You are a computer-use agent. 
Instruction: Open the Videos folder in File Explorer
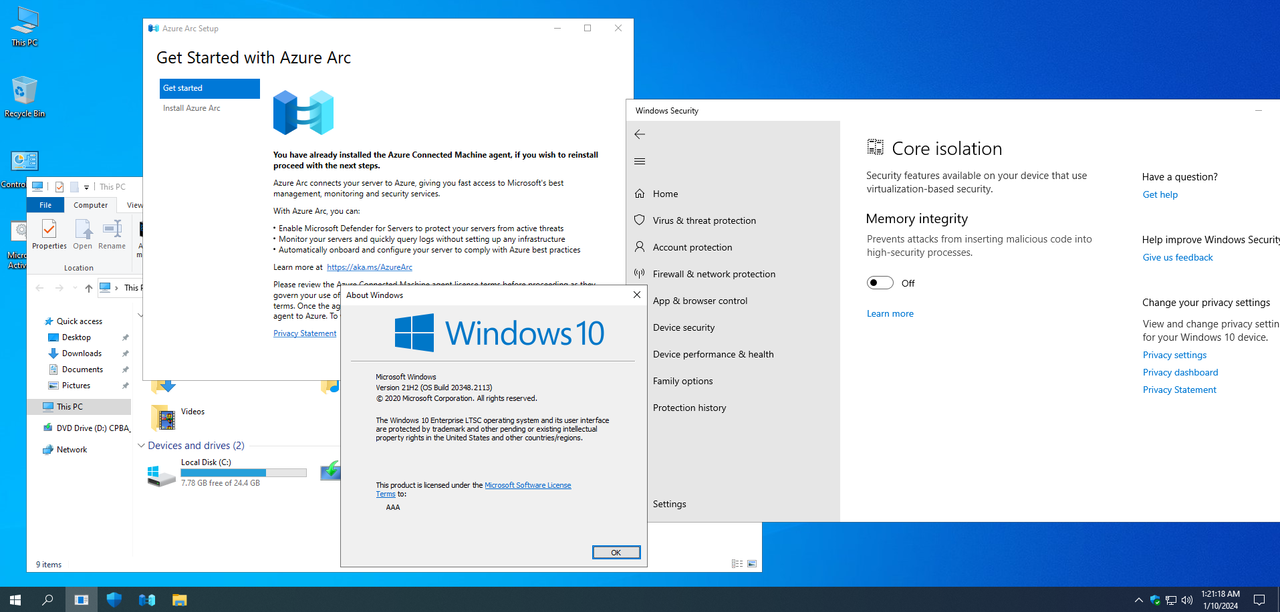click(180, 415)
